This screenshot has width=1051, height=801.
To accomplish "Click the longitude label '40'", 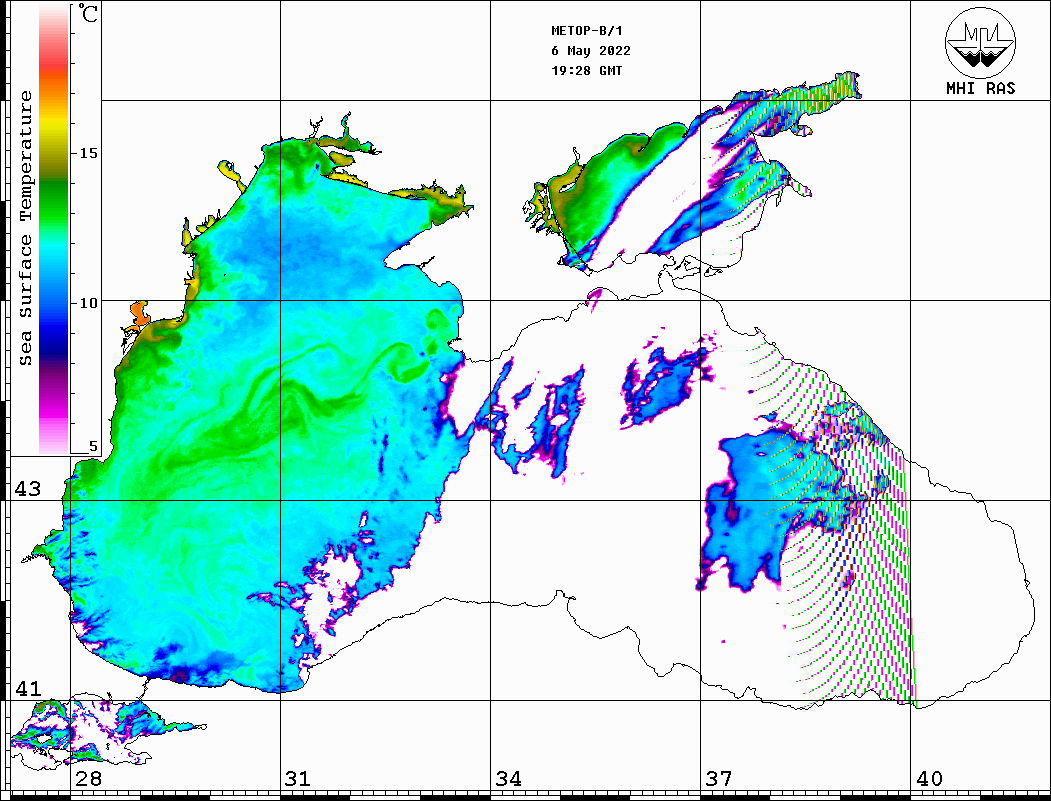I will [929, 778].
